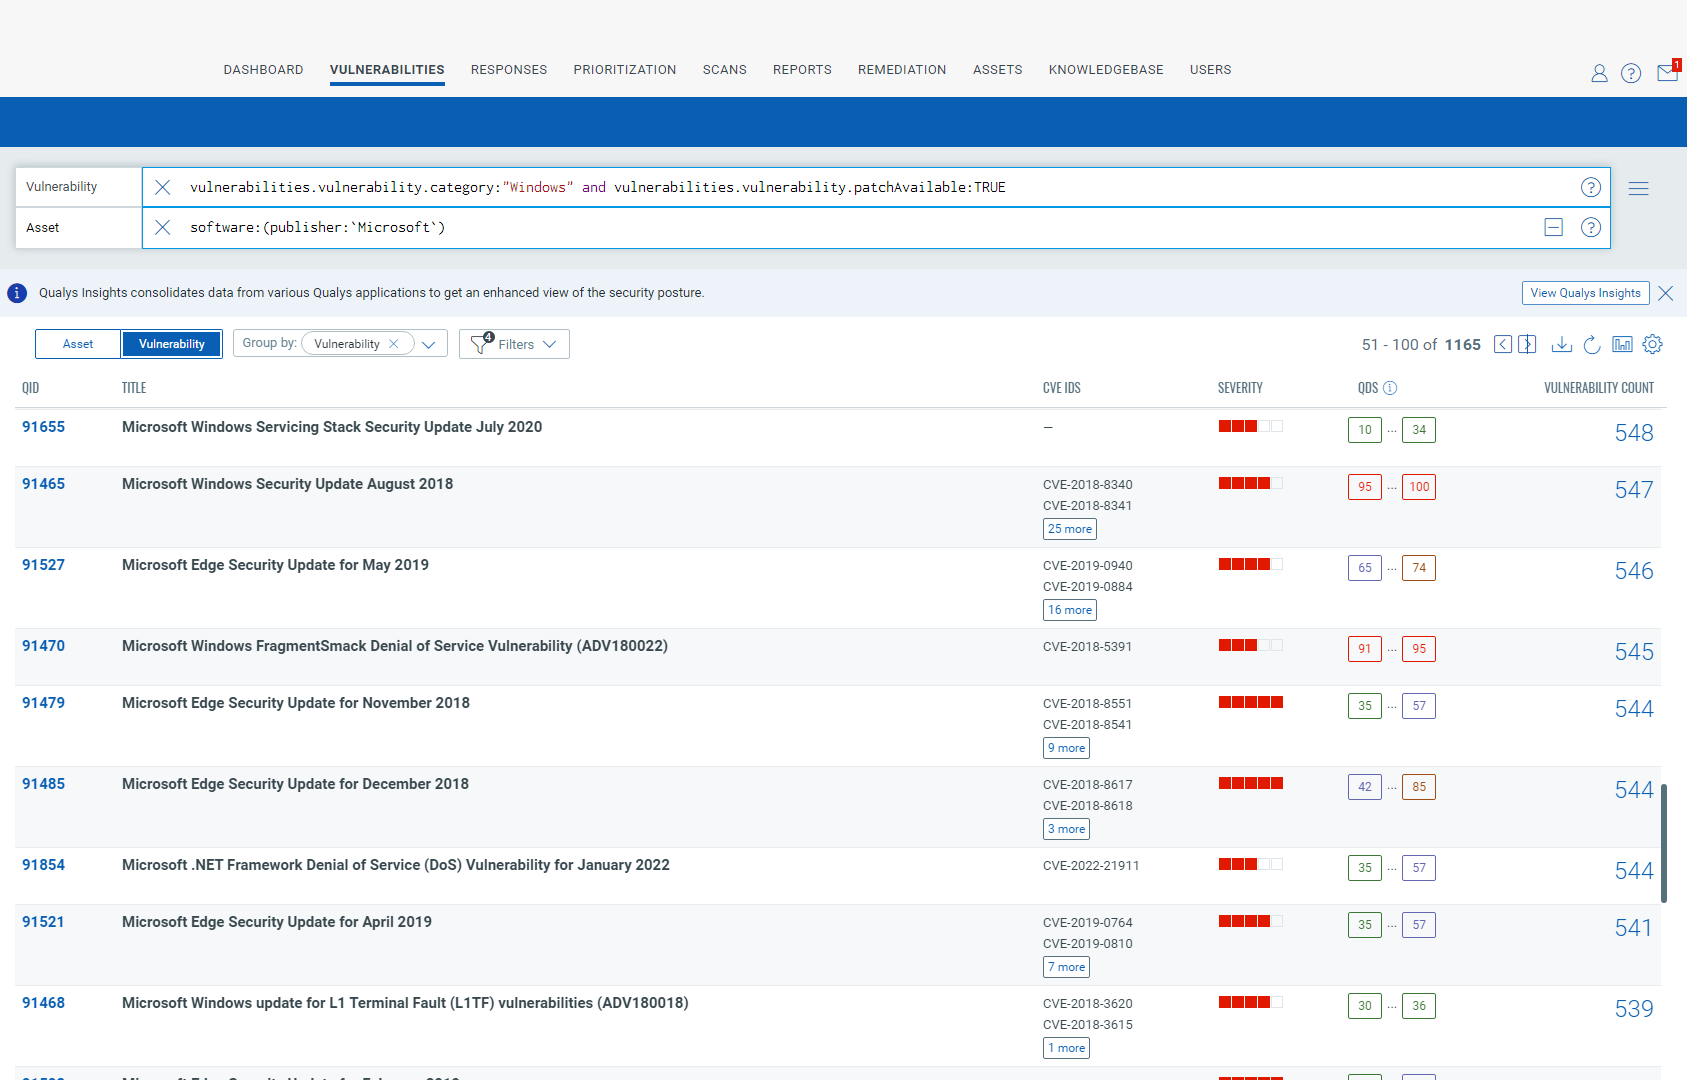Click the QDS info icon
Image resolution: width=1687 pixels, height=1080 pixels.
tap(1390, 388)
